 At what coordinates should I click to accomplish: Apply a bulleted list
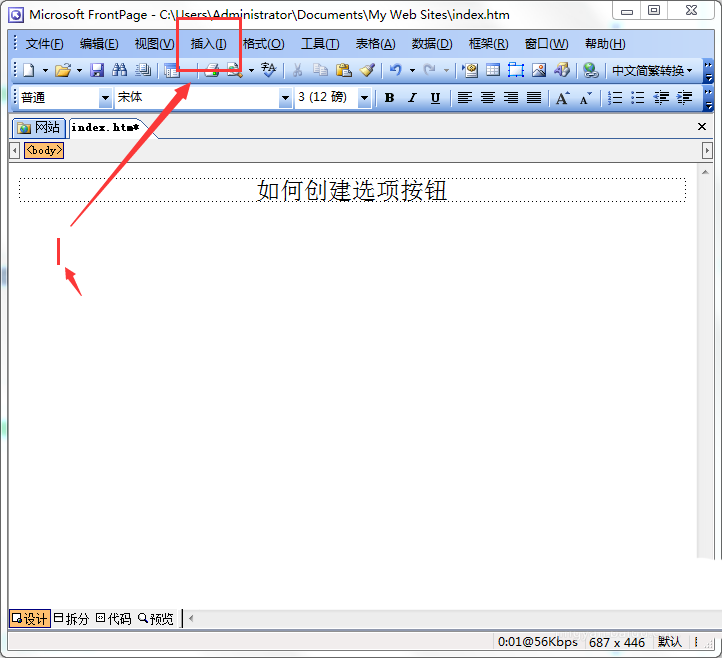(638, 98)
